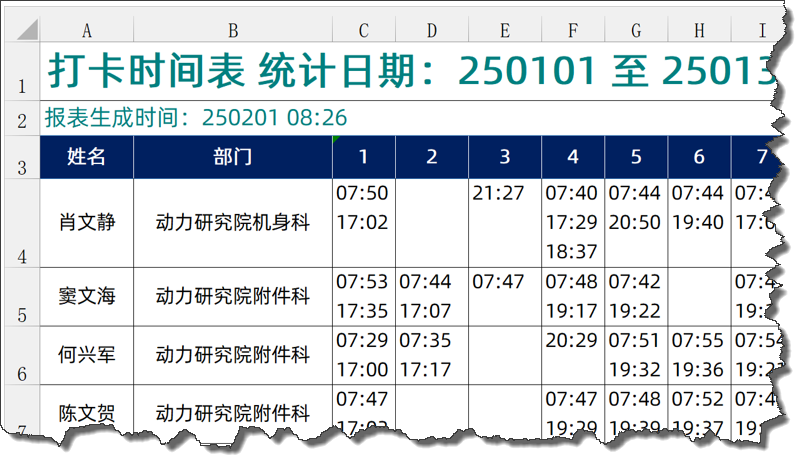
Task: Click the 部门 header cell
Action: click(232, 157)
